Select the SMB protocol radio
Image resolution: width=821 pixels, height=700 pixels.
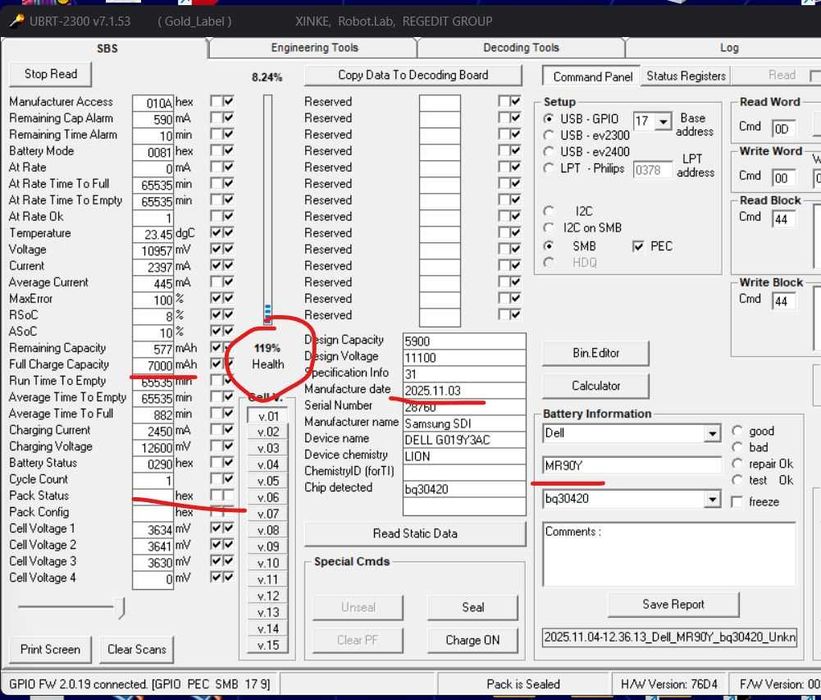tap(548, 246)
